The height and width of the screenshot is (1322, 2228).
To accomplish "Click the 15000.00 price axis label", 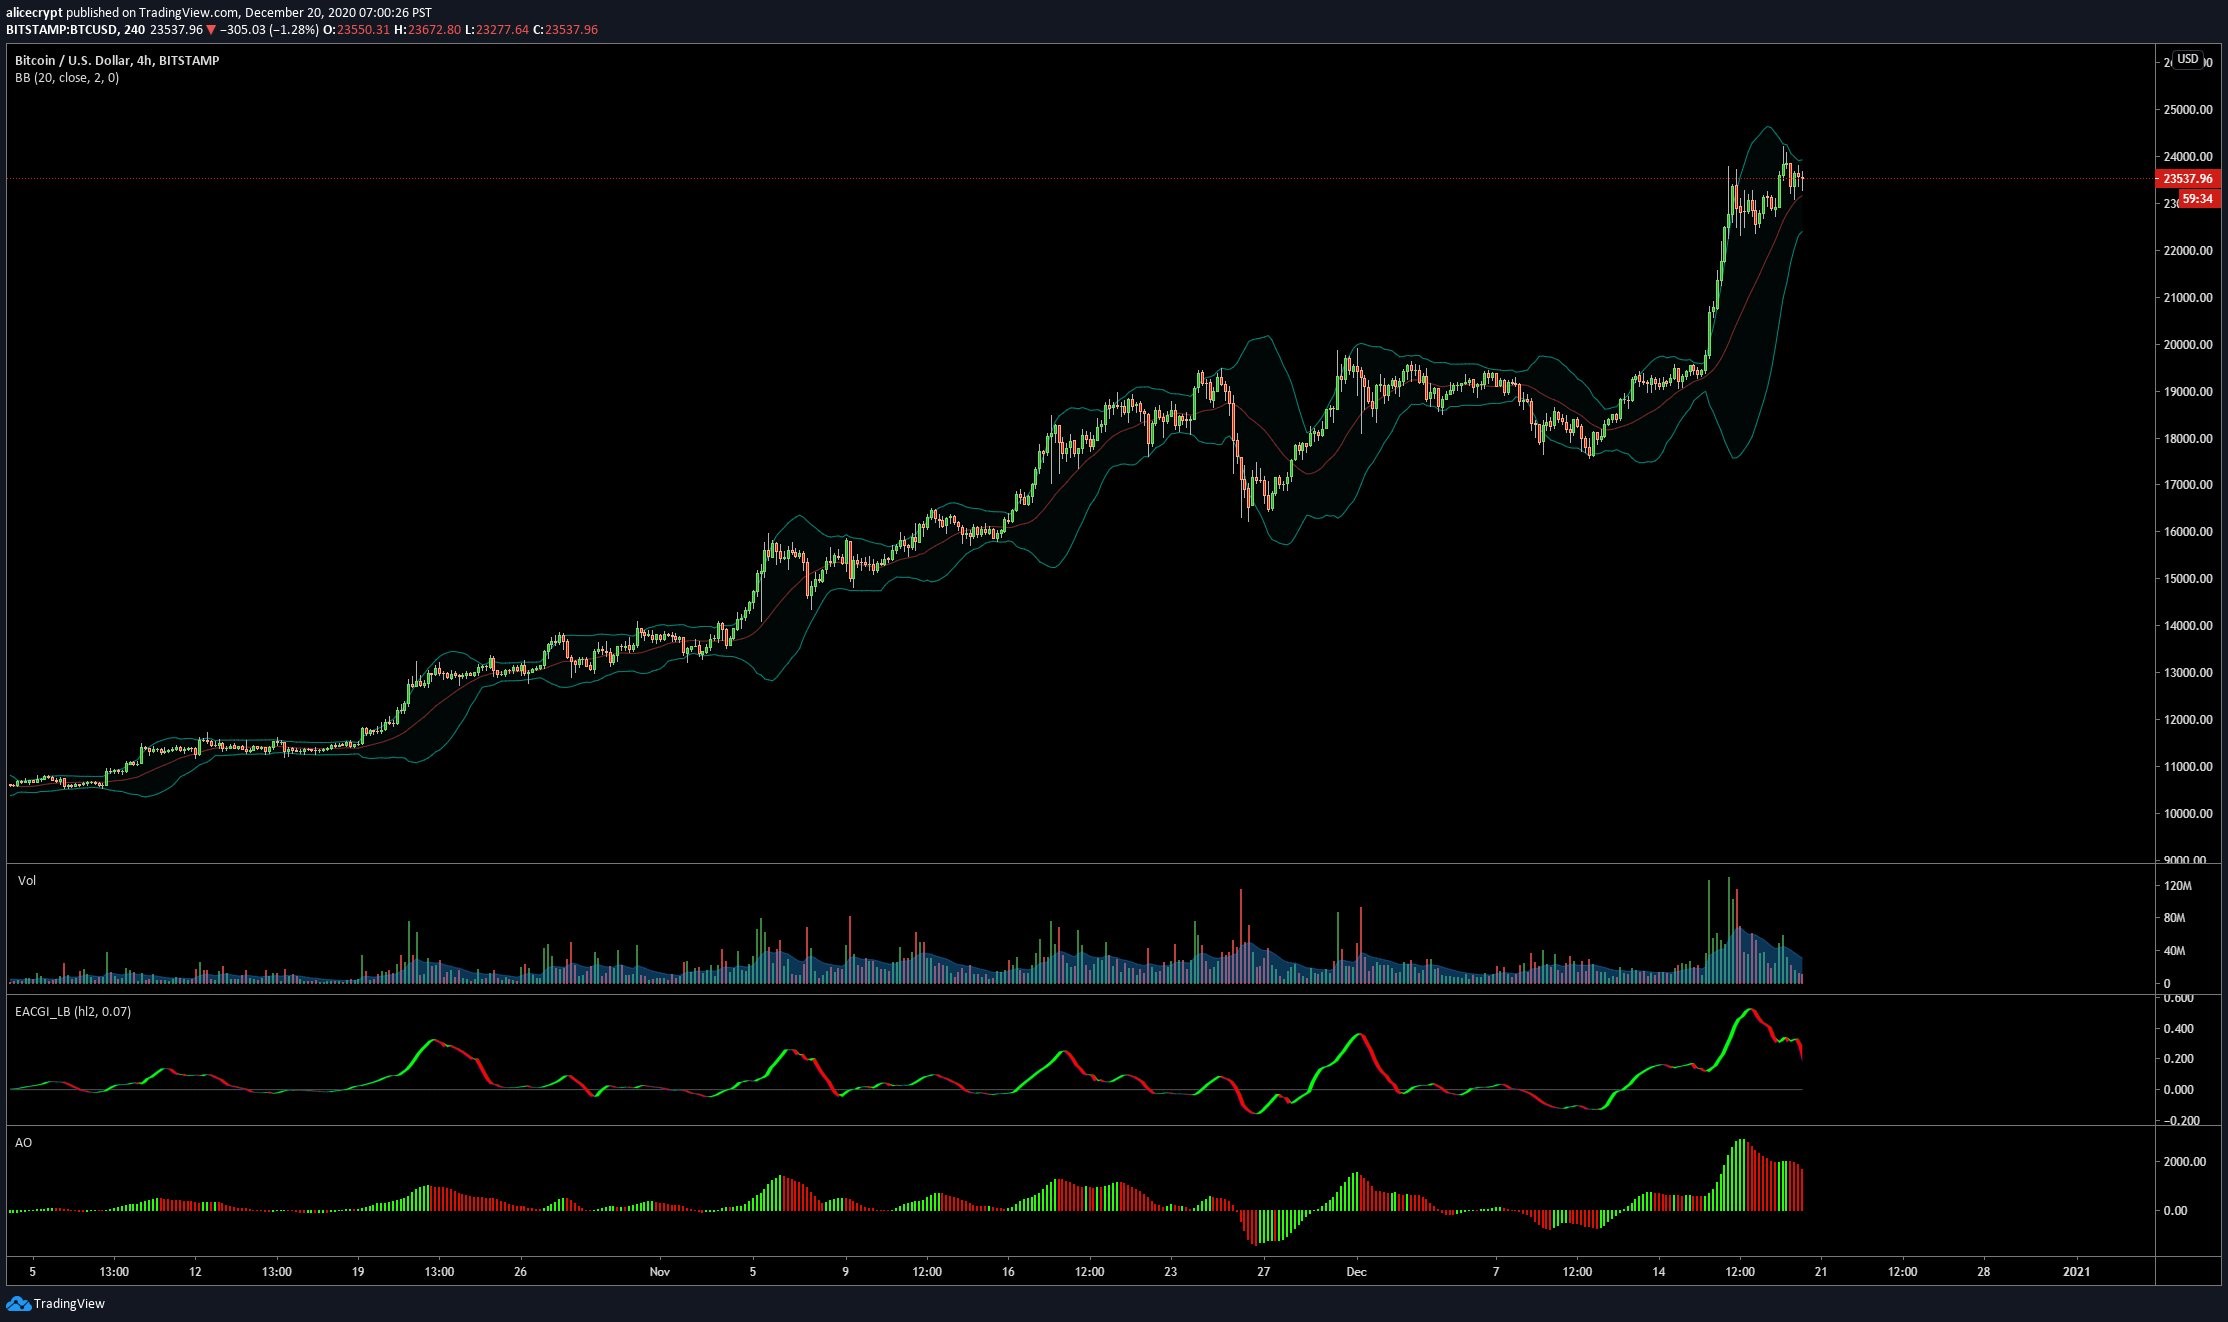I will tap(2188, 579).
